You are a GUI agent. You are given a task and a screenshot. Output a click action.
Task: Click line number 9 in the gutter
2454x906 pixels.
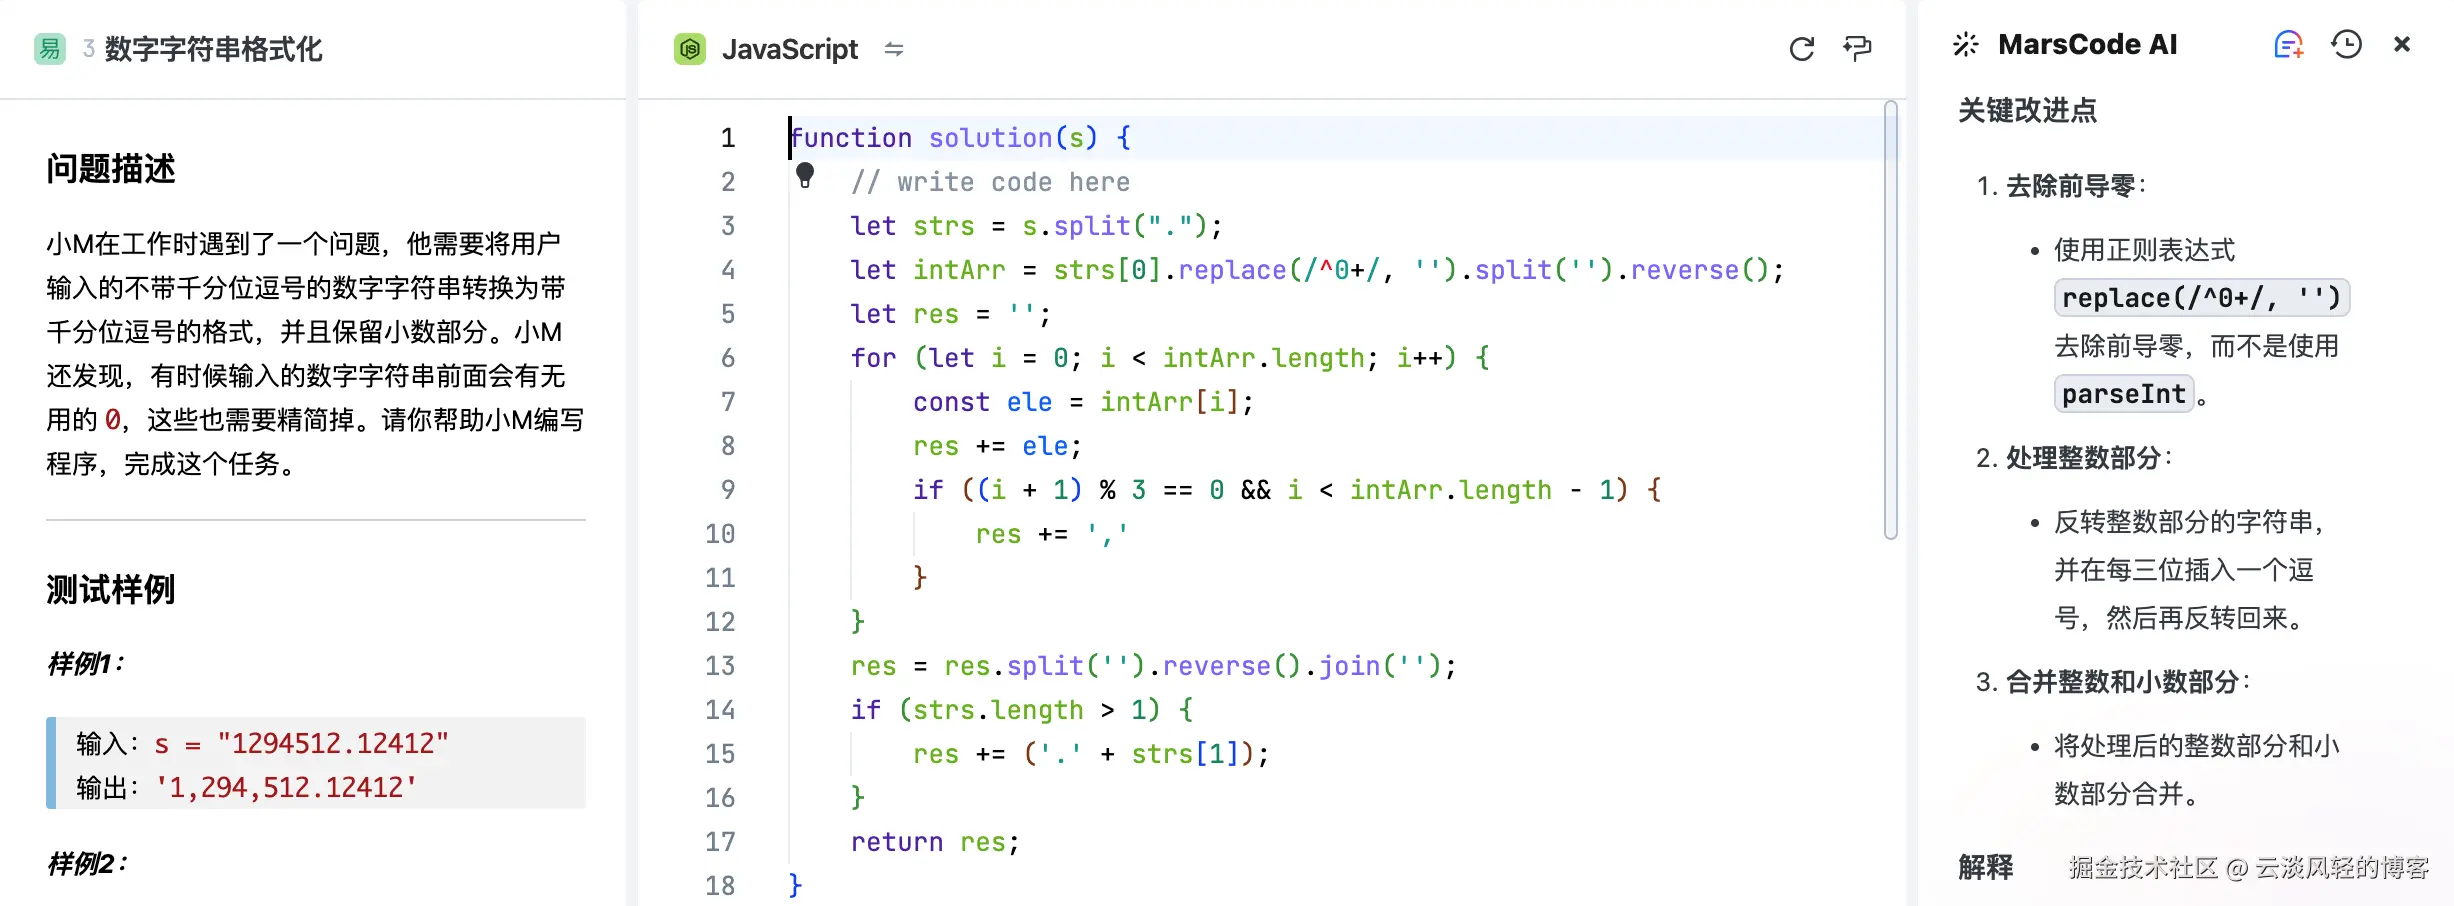coord(727,490)
